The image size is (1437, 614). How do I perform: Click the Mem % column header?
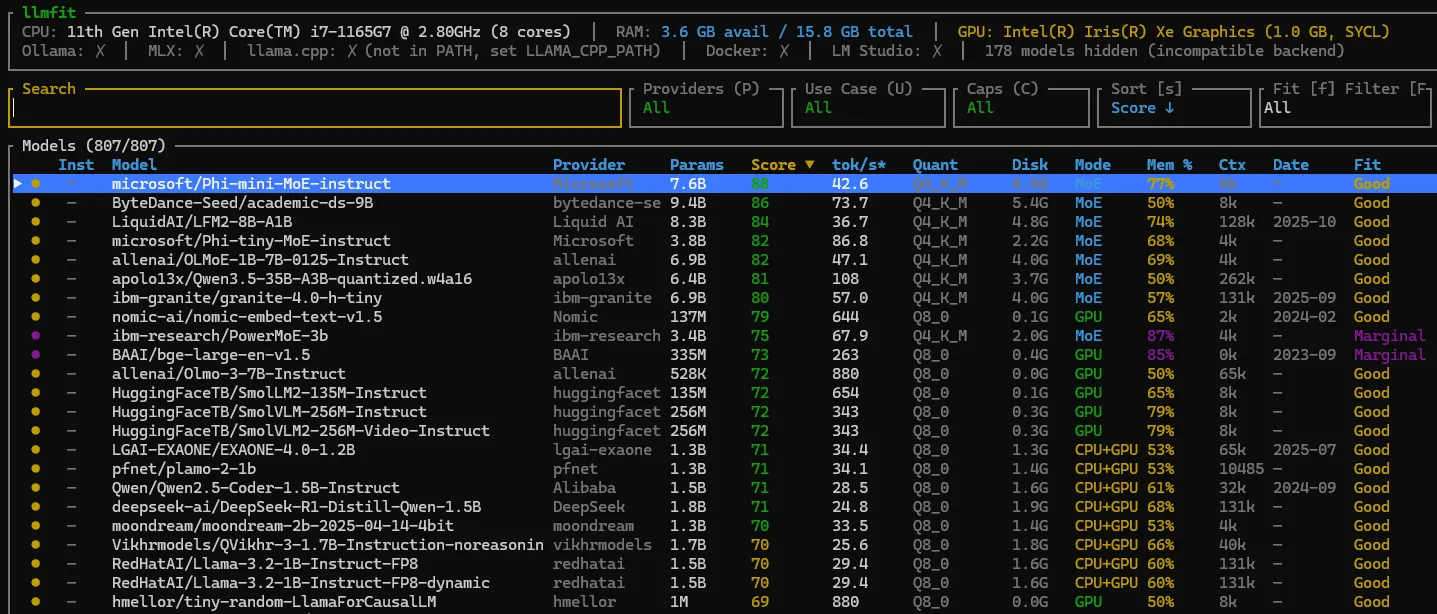tap(1169, 165)
